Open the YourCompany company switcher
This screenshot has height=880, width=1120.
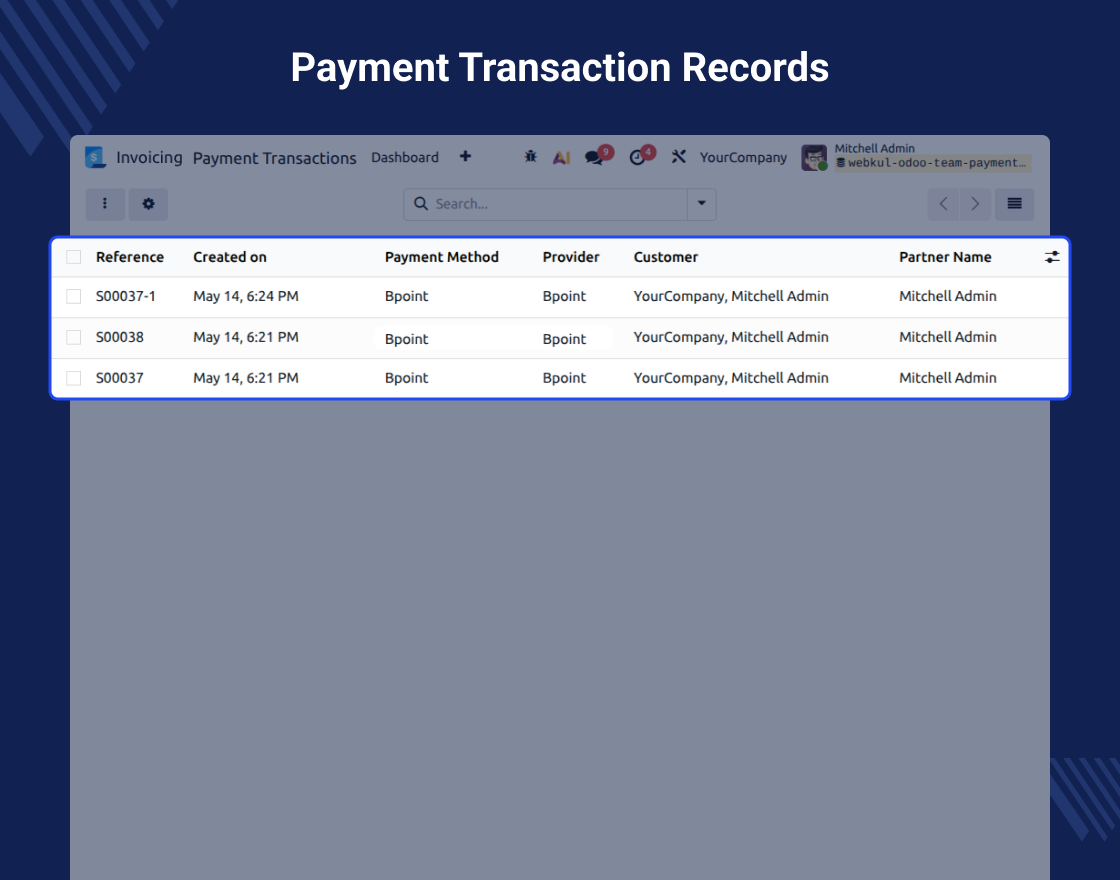tap(743, 157)
